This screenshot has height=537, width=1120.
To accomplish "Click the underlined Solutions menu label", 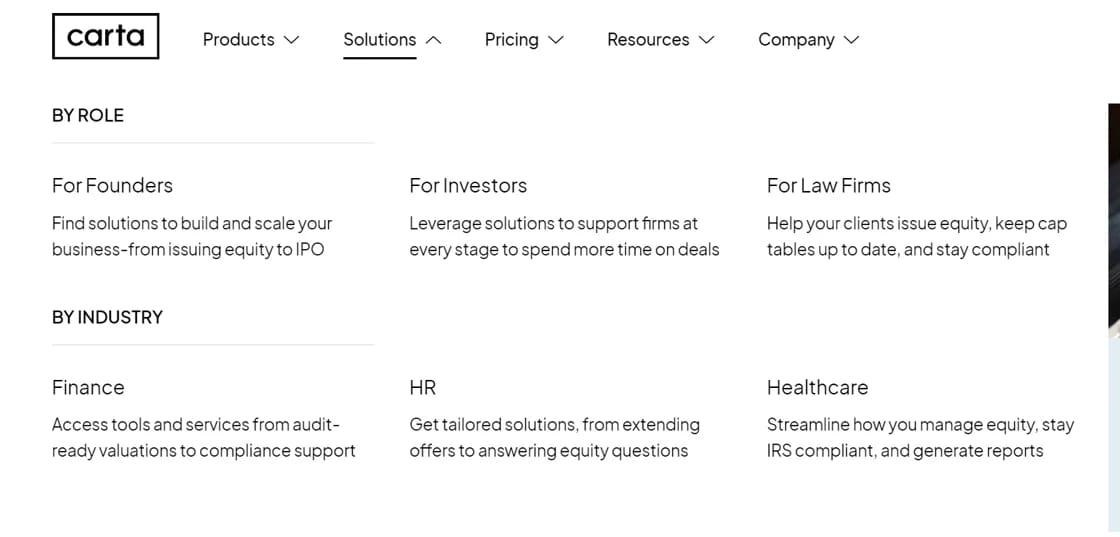I will coord(379,40).
